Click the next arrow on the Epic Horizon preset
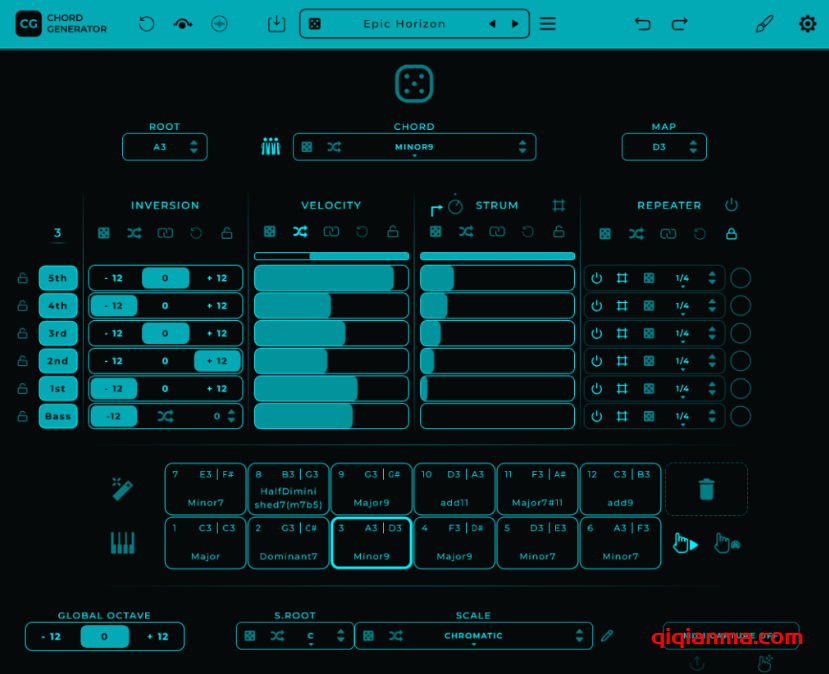Image resolution: width=829 pixels, height=674 pixels. 516,23
